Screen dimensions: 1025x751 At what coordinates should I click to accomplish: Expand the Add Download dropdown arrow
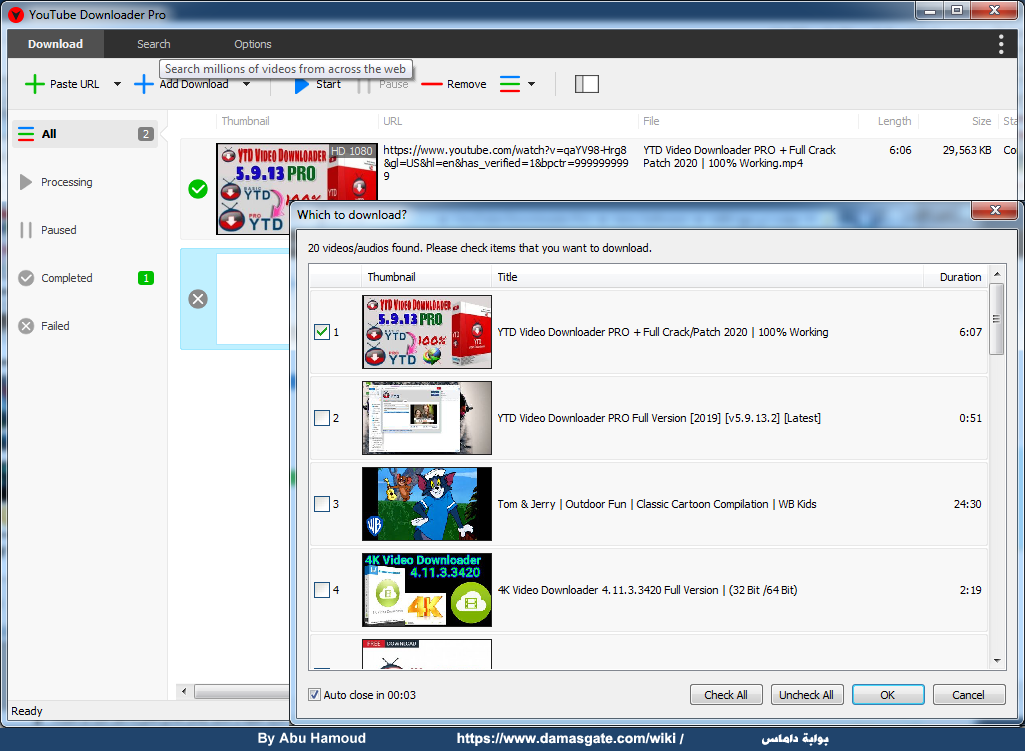click(246, 84)
